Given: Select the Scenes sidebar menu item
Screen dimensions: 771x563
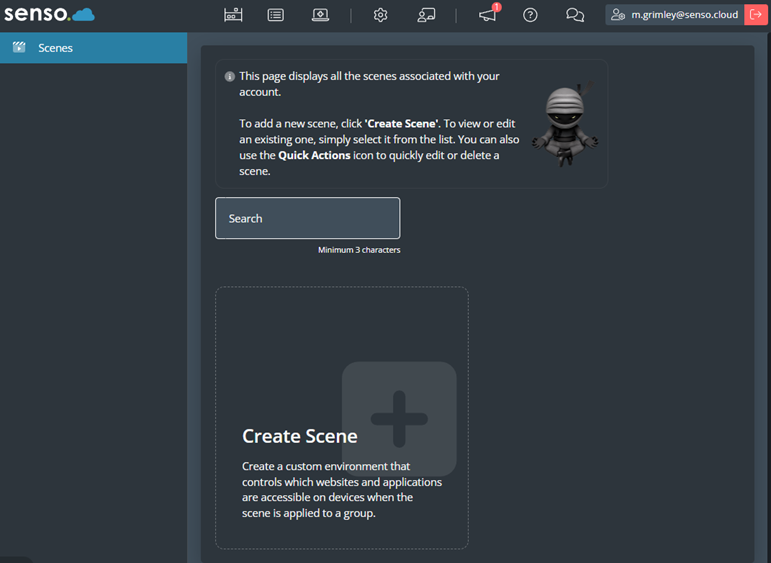Looking at the screenshot, I should (93, 48).
